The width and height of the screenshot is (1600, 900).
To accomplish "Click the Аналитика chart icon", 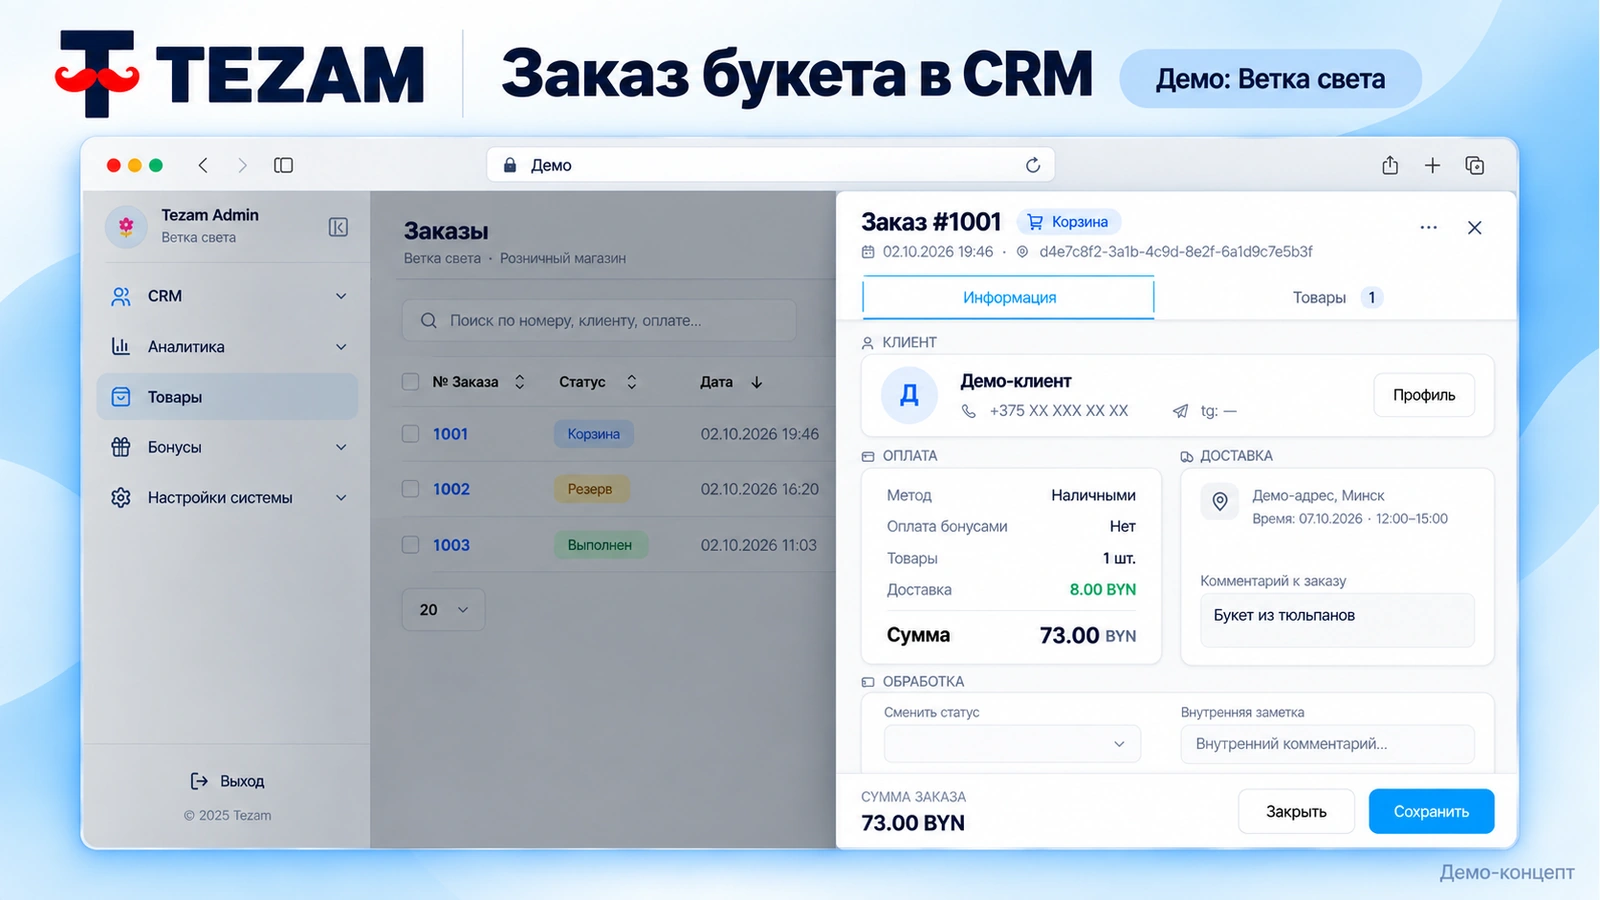I will coord(121,346).
